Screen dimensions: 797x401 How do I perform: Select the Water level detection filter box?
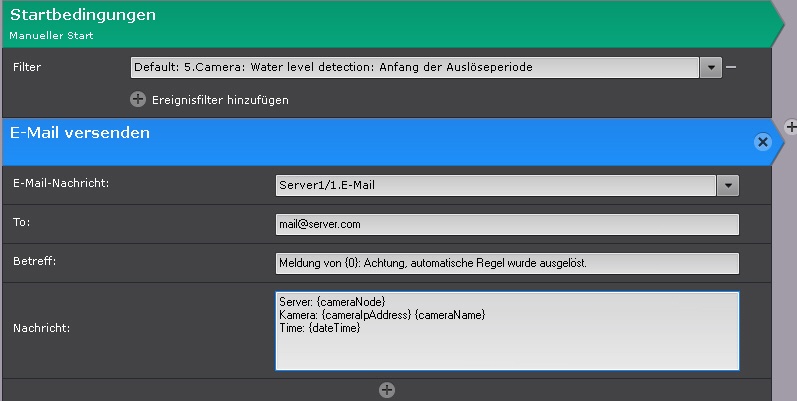pyautogui.click(x=414, y=68)
